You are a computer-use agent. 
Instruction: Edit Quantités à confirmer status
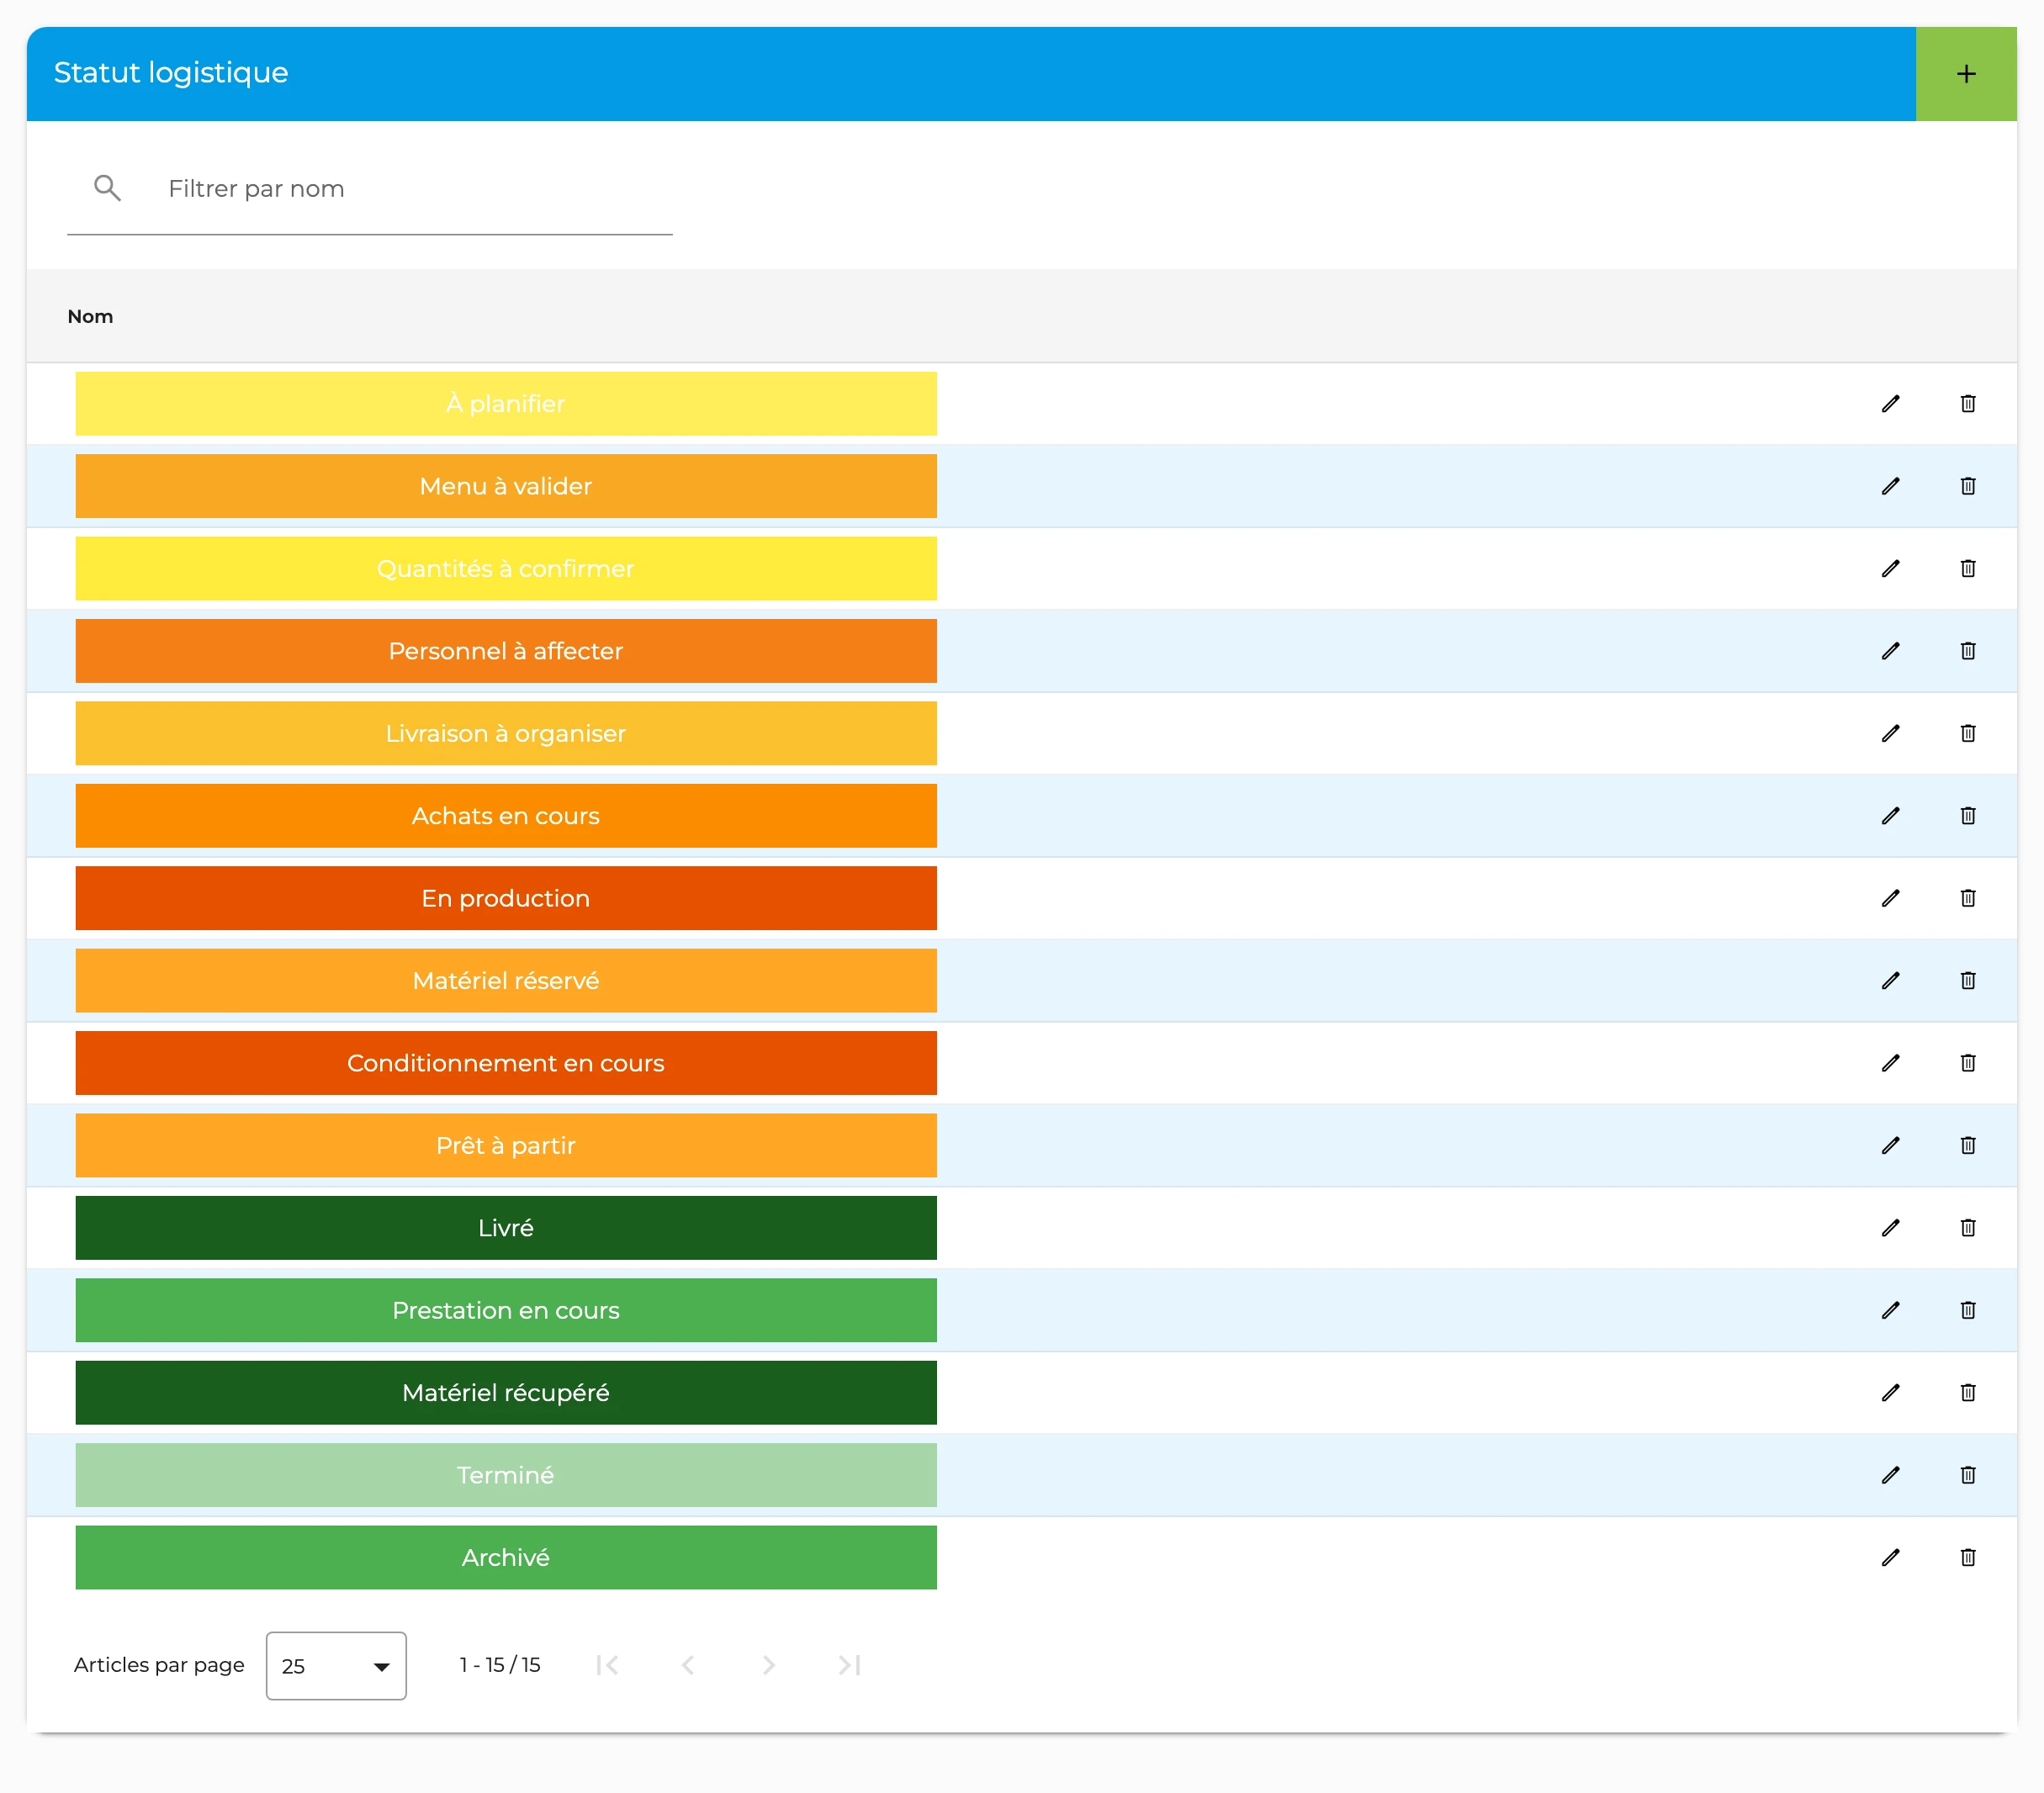coord(1890,569)
